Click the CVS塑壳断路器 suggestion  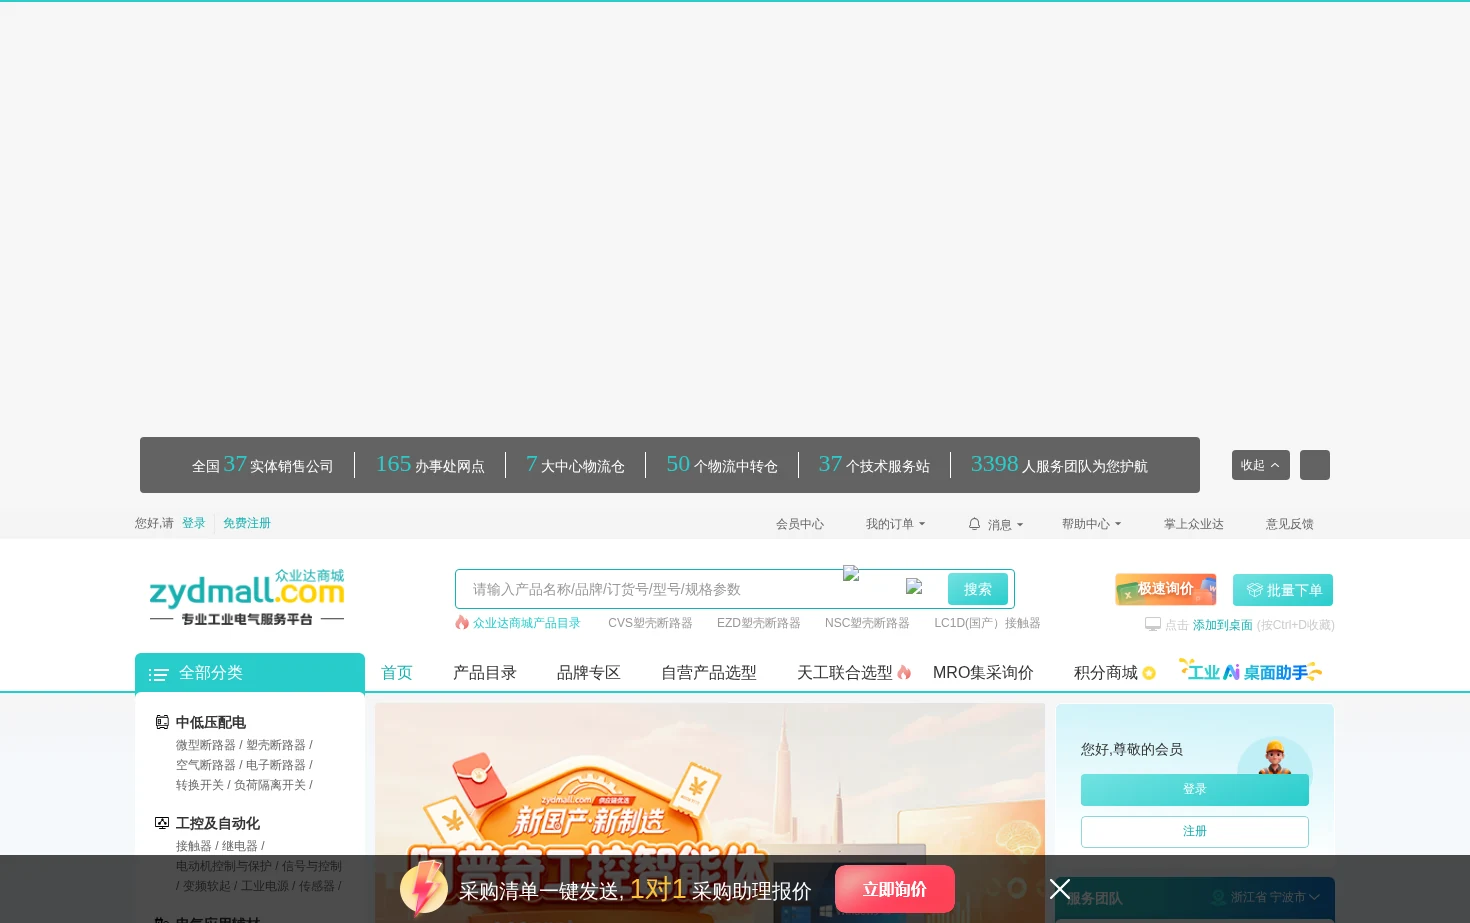coord(650,623)
